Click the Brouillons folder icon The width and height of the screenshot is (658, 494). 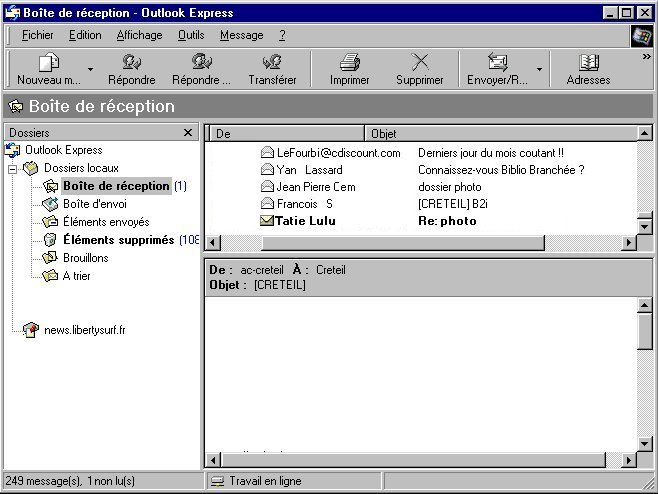(50, 258)
